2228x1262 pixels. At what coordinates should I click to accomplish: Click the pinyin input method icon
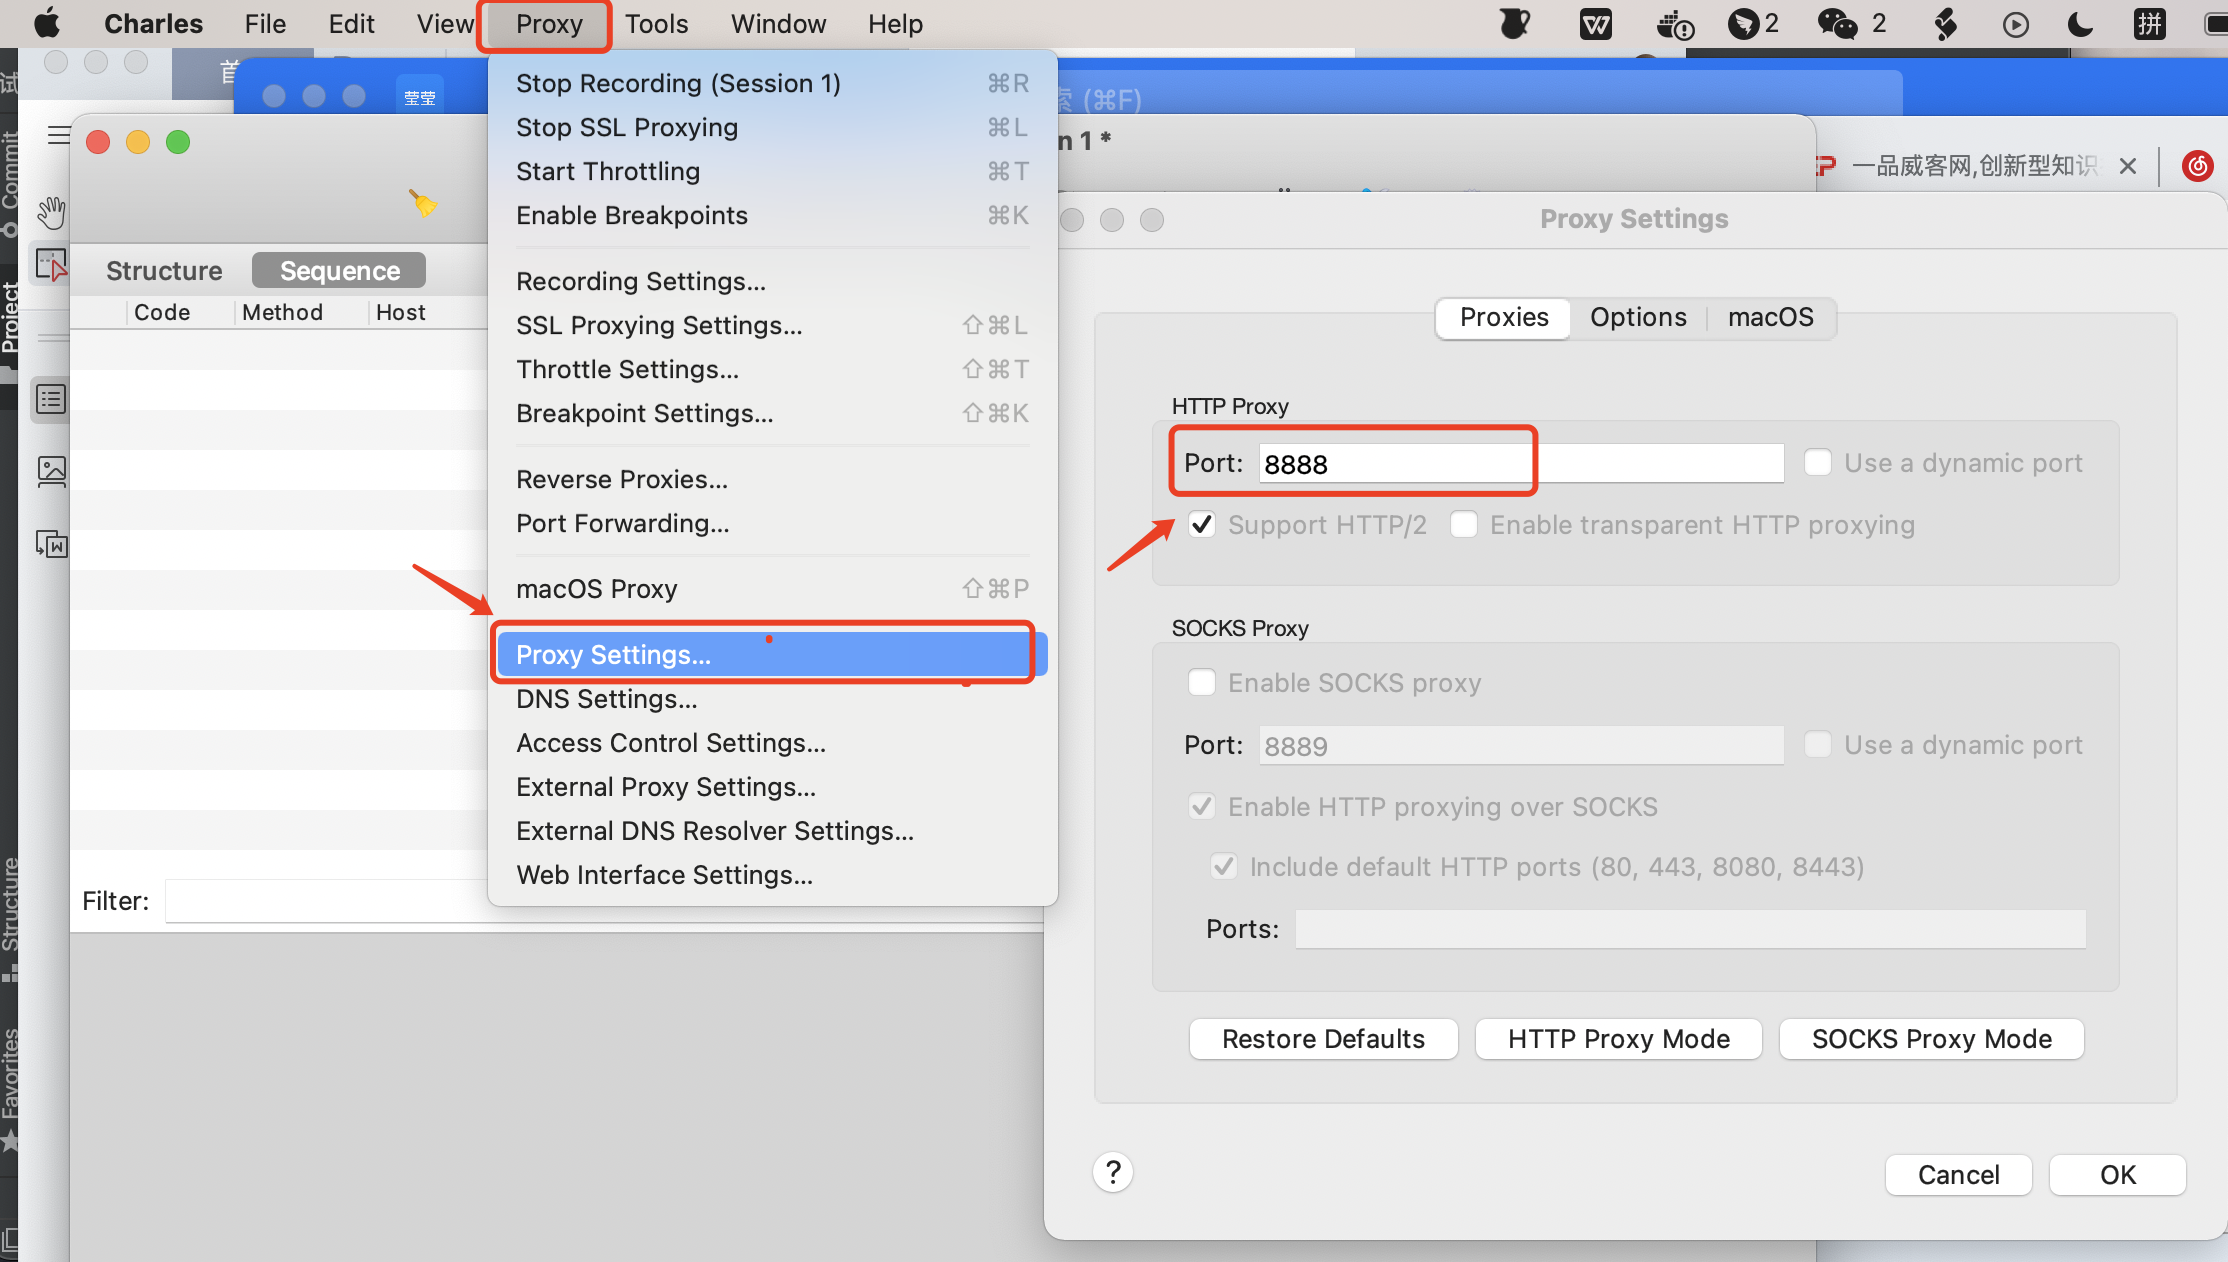click(2150, 23)
